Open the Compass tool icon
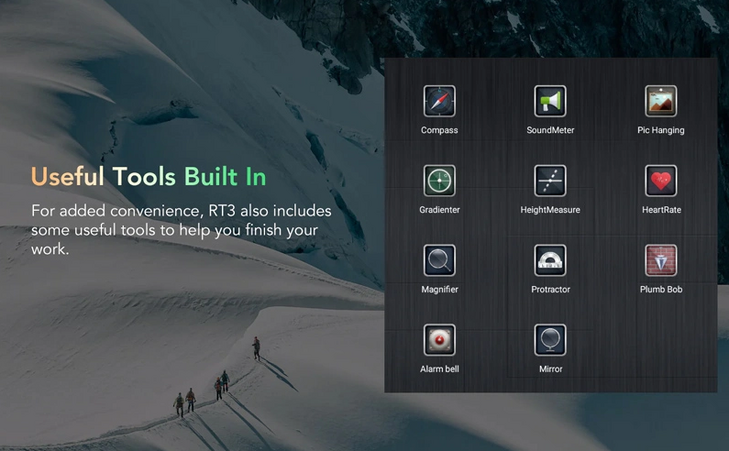Viewport: 729px width, 451px height. tap(439, 101)
